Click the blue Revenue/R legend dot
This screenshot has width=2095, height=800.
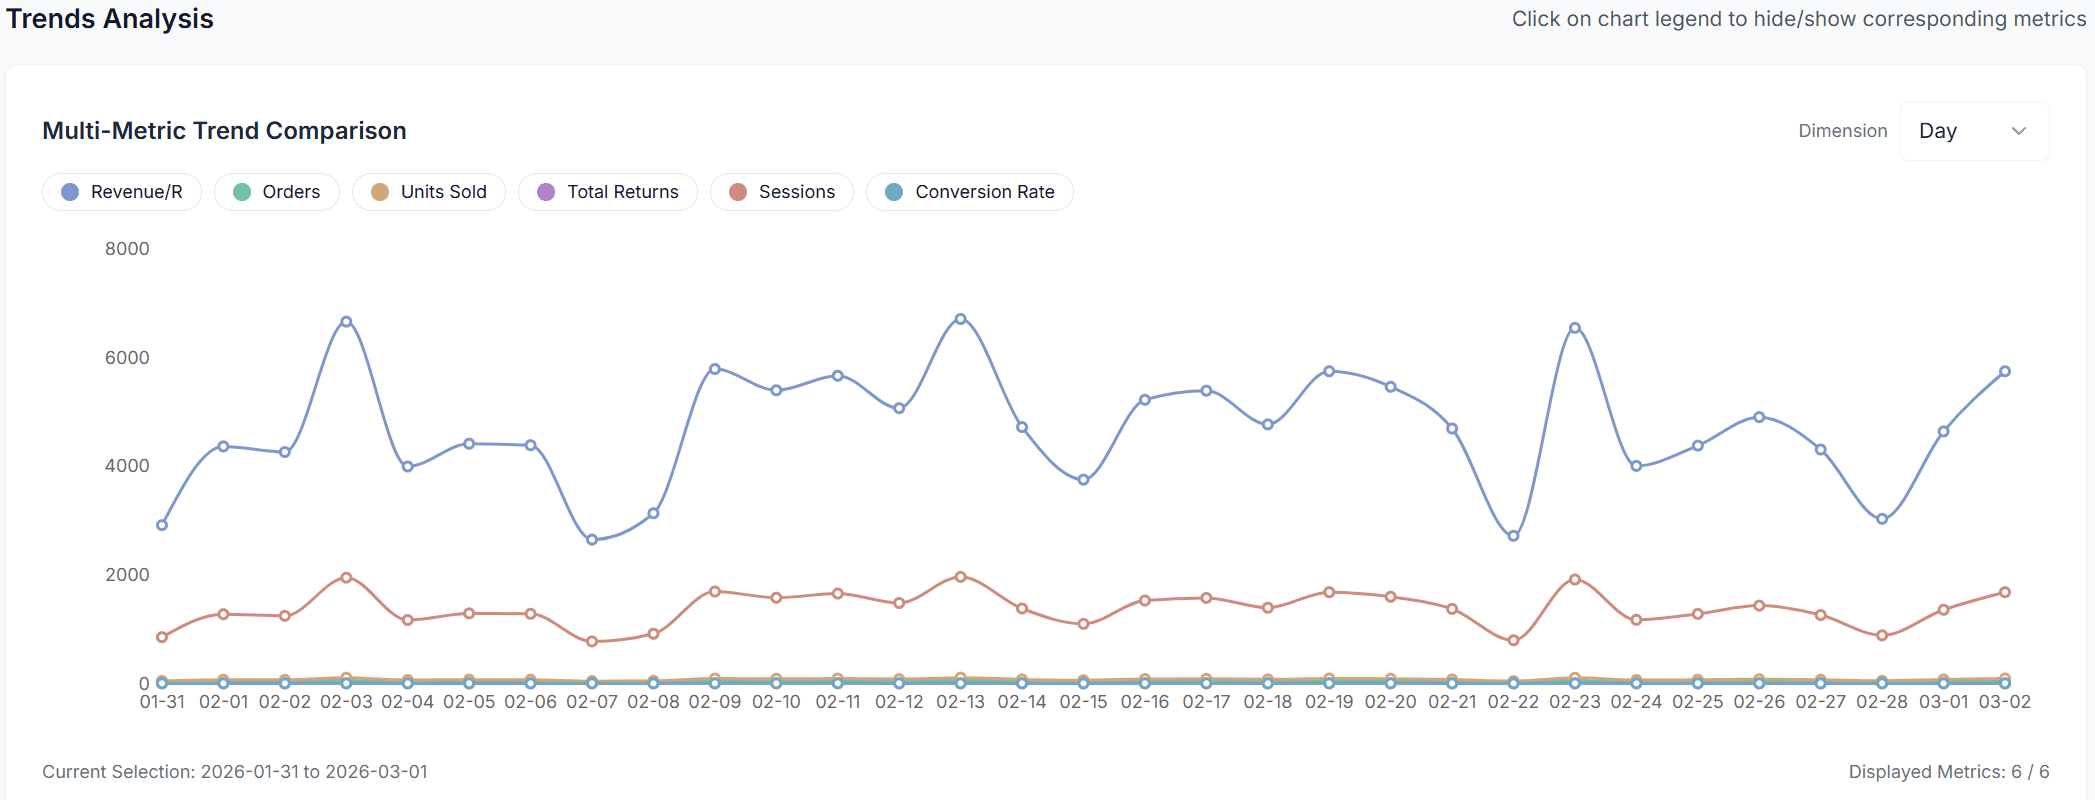click(70, 192)
